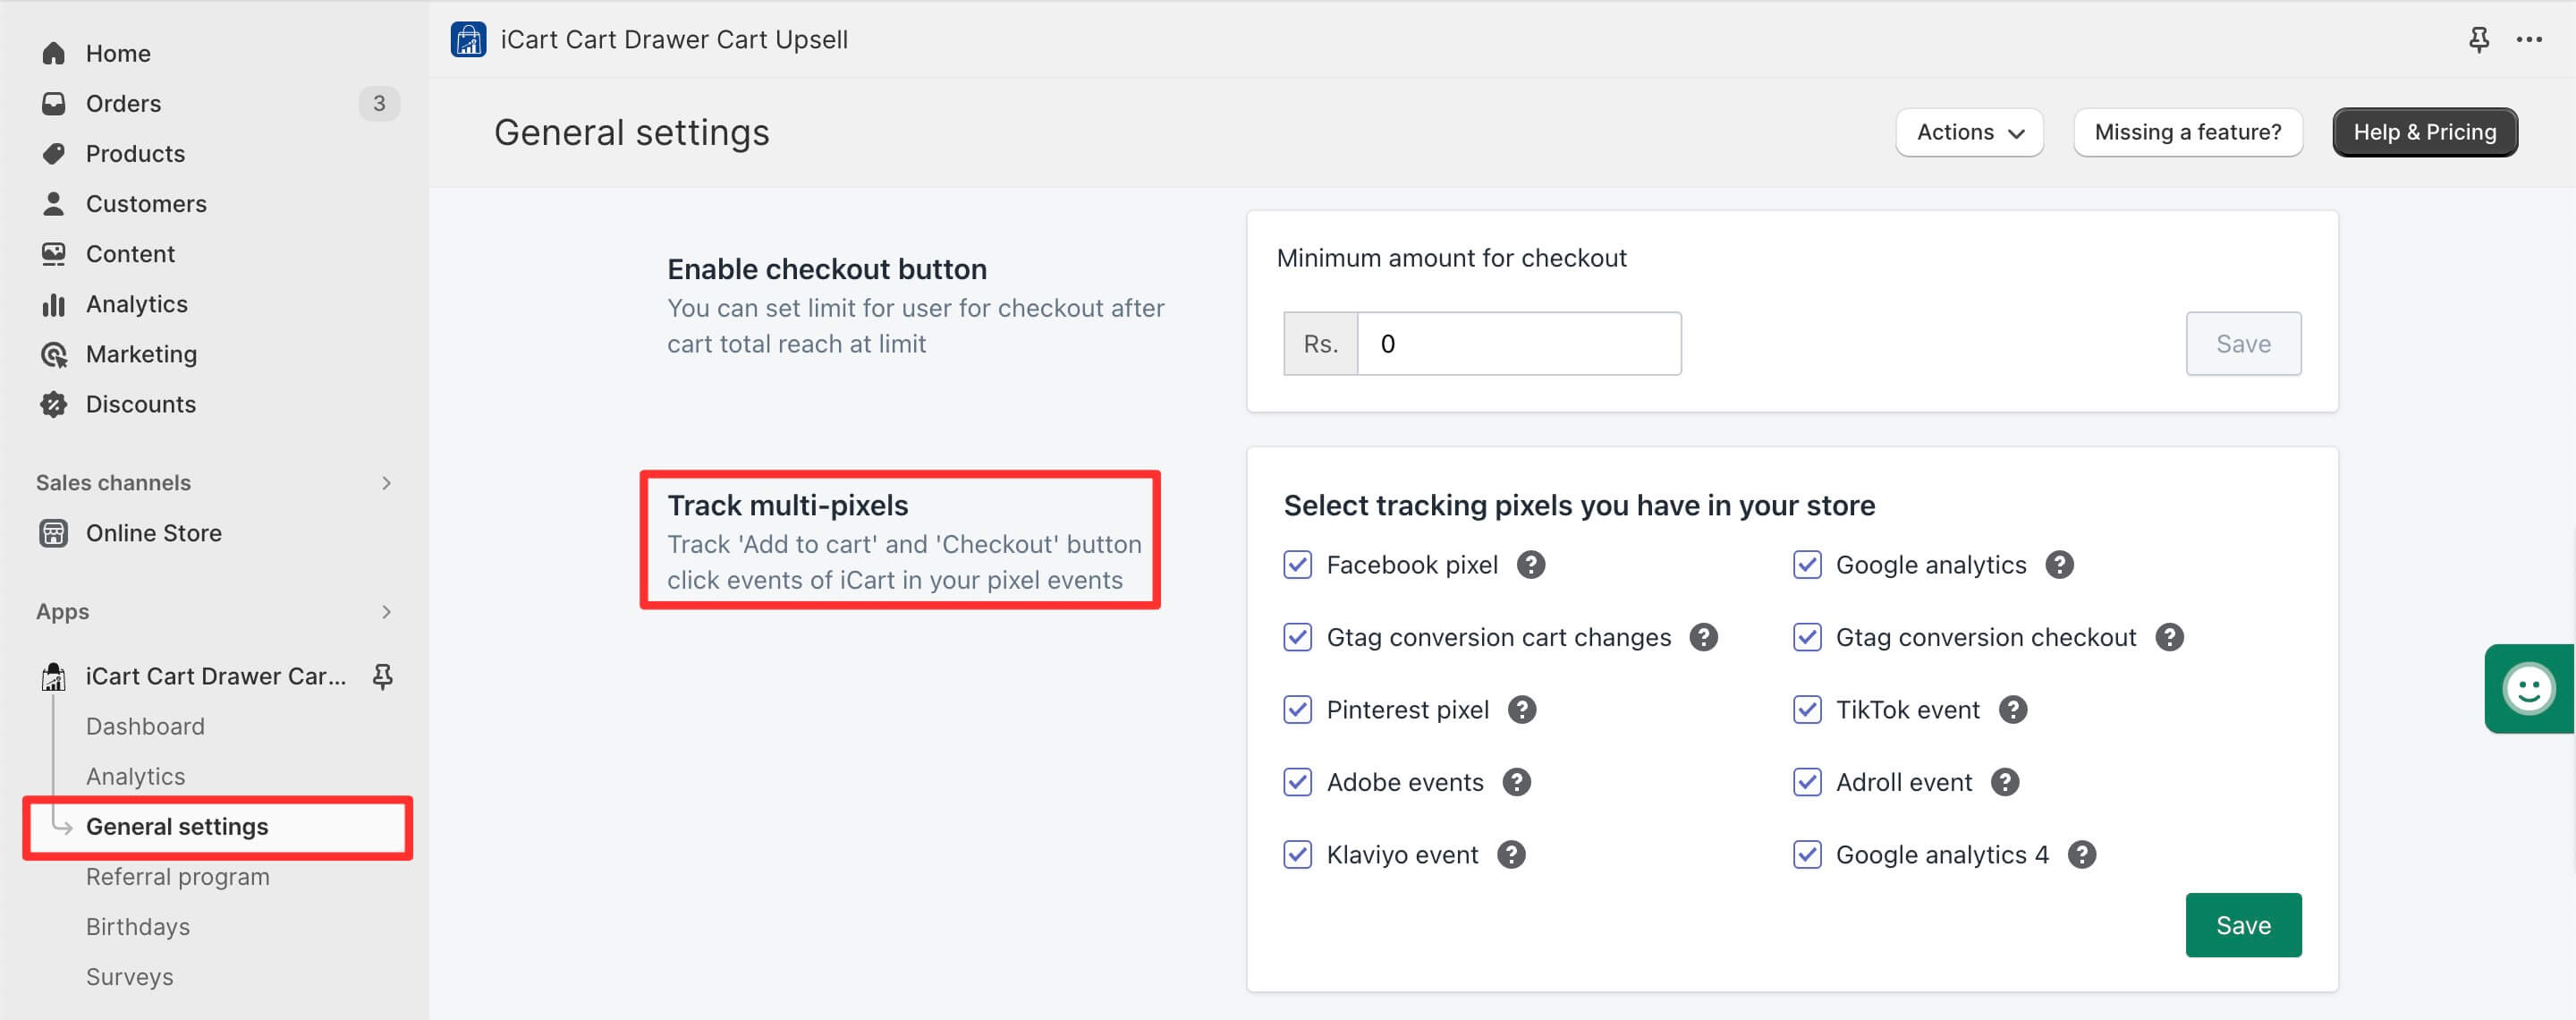
Task: Click the Marketing target icon
Action: coord(54,354)
